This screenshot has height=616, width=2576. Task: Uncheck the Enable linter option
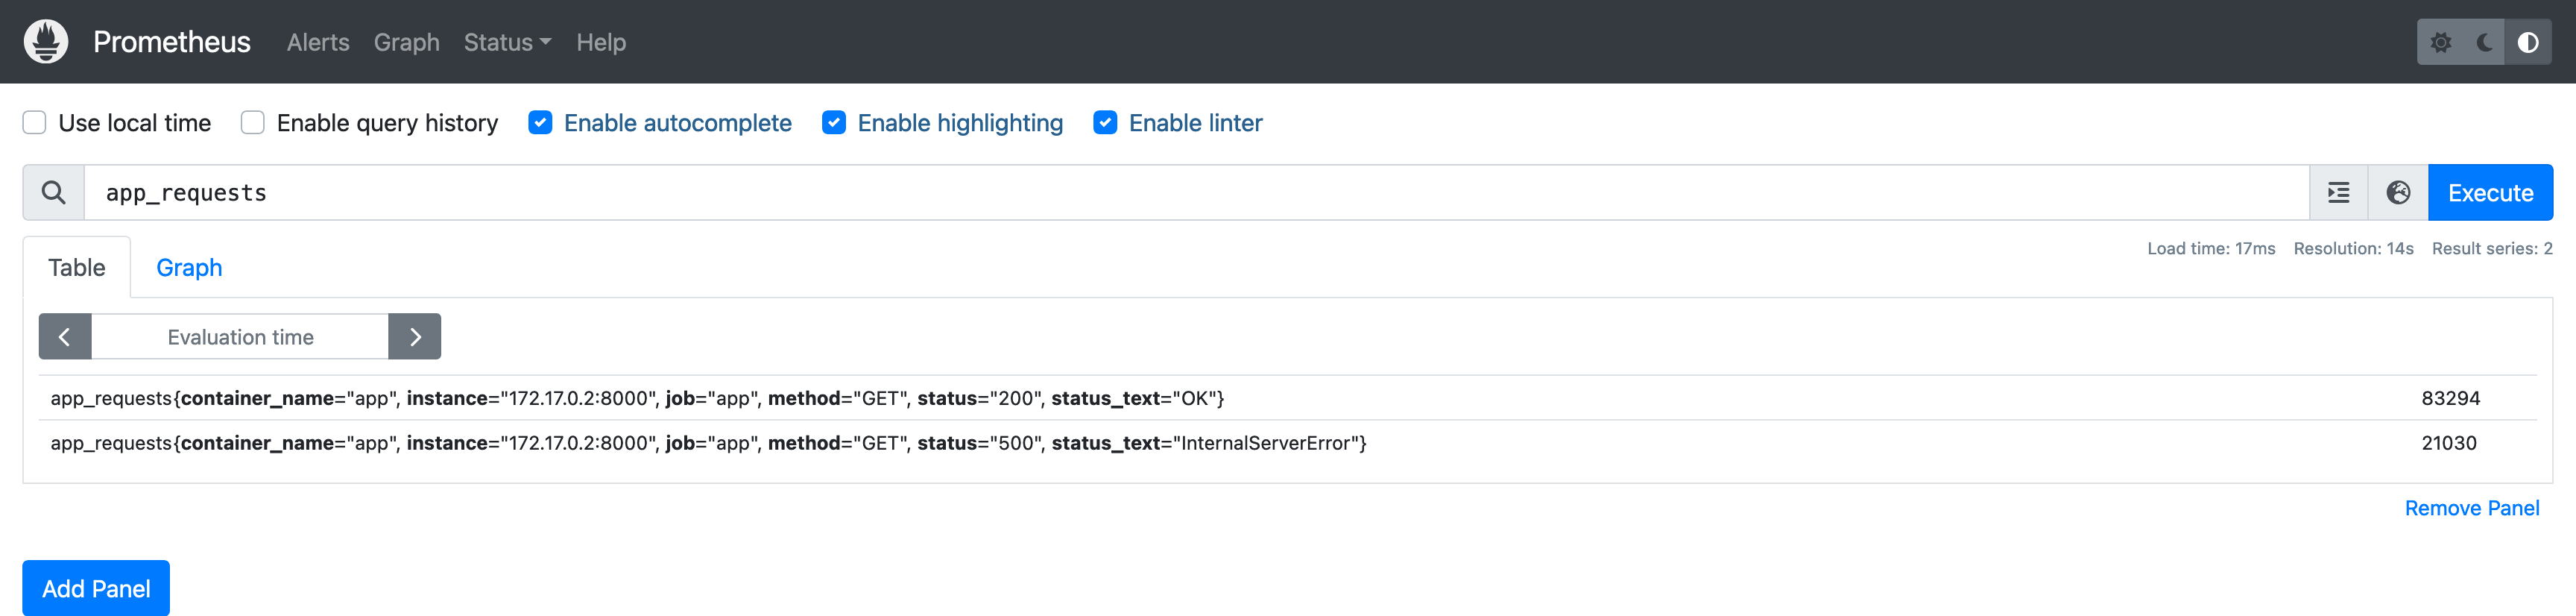(x=1105, y=123)
